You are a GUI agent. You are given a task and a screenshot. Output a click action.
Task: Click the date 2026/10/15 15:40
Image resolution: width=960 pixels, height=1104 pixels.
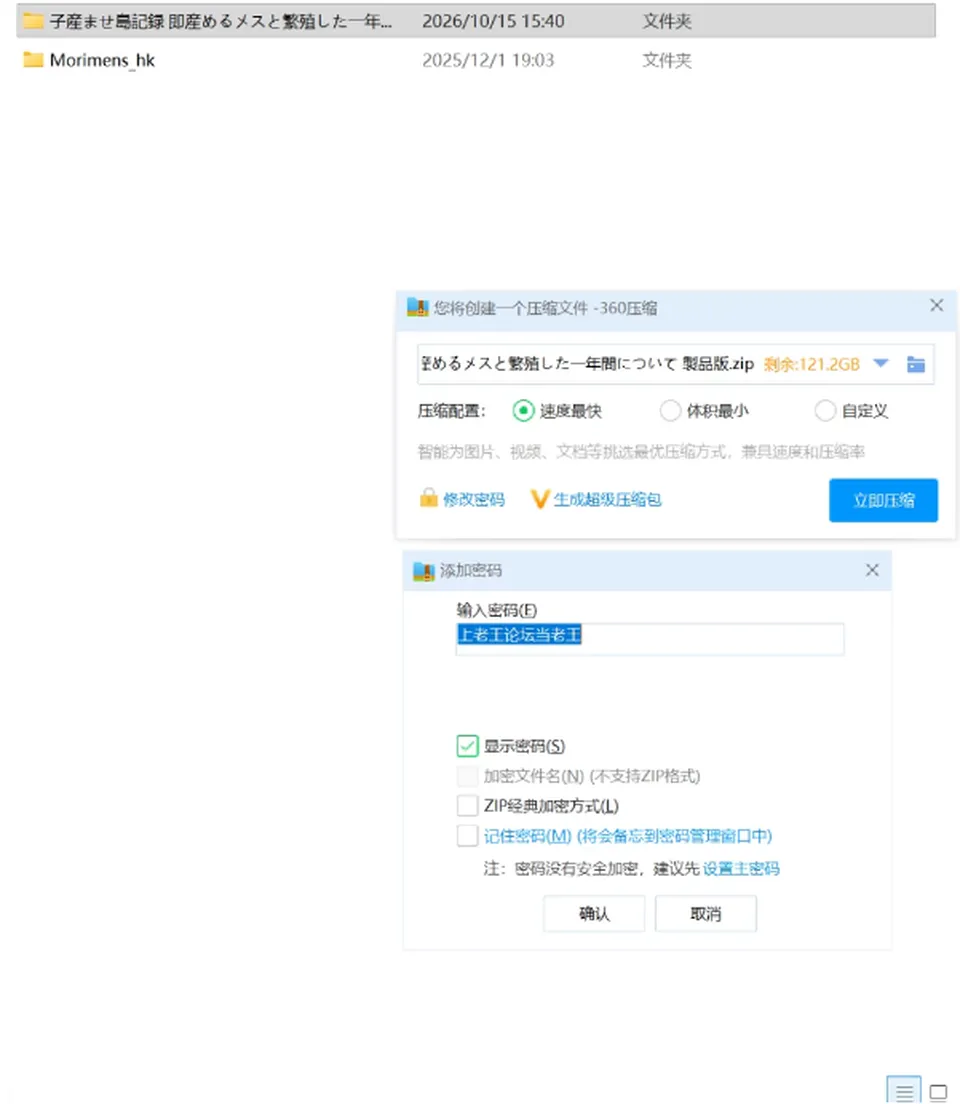point(493,21)
